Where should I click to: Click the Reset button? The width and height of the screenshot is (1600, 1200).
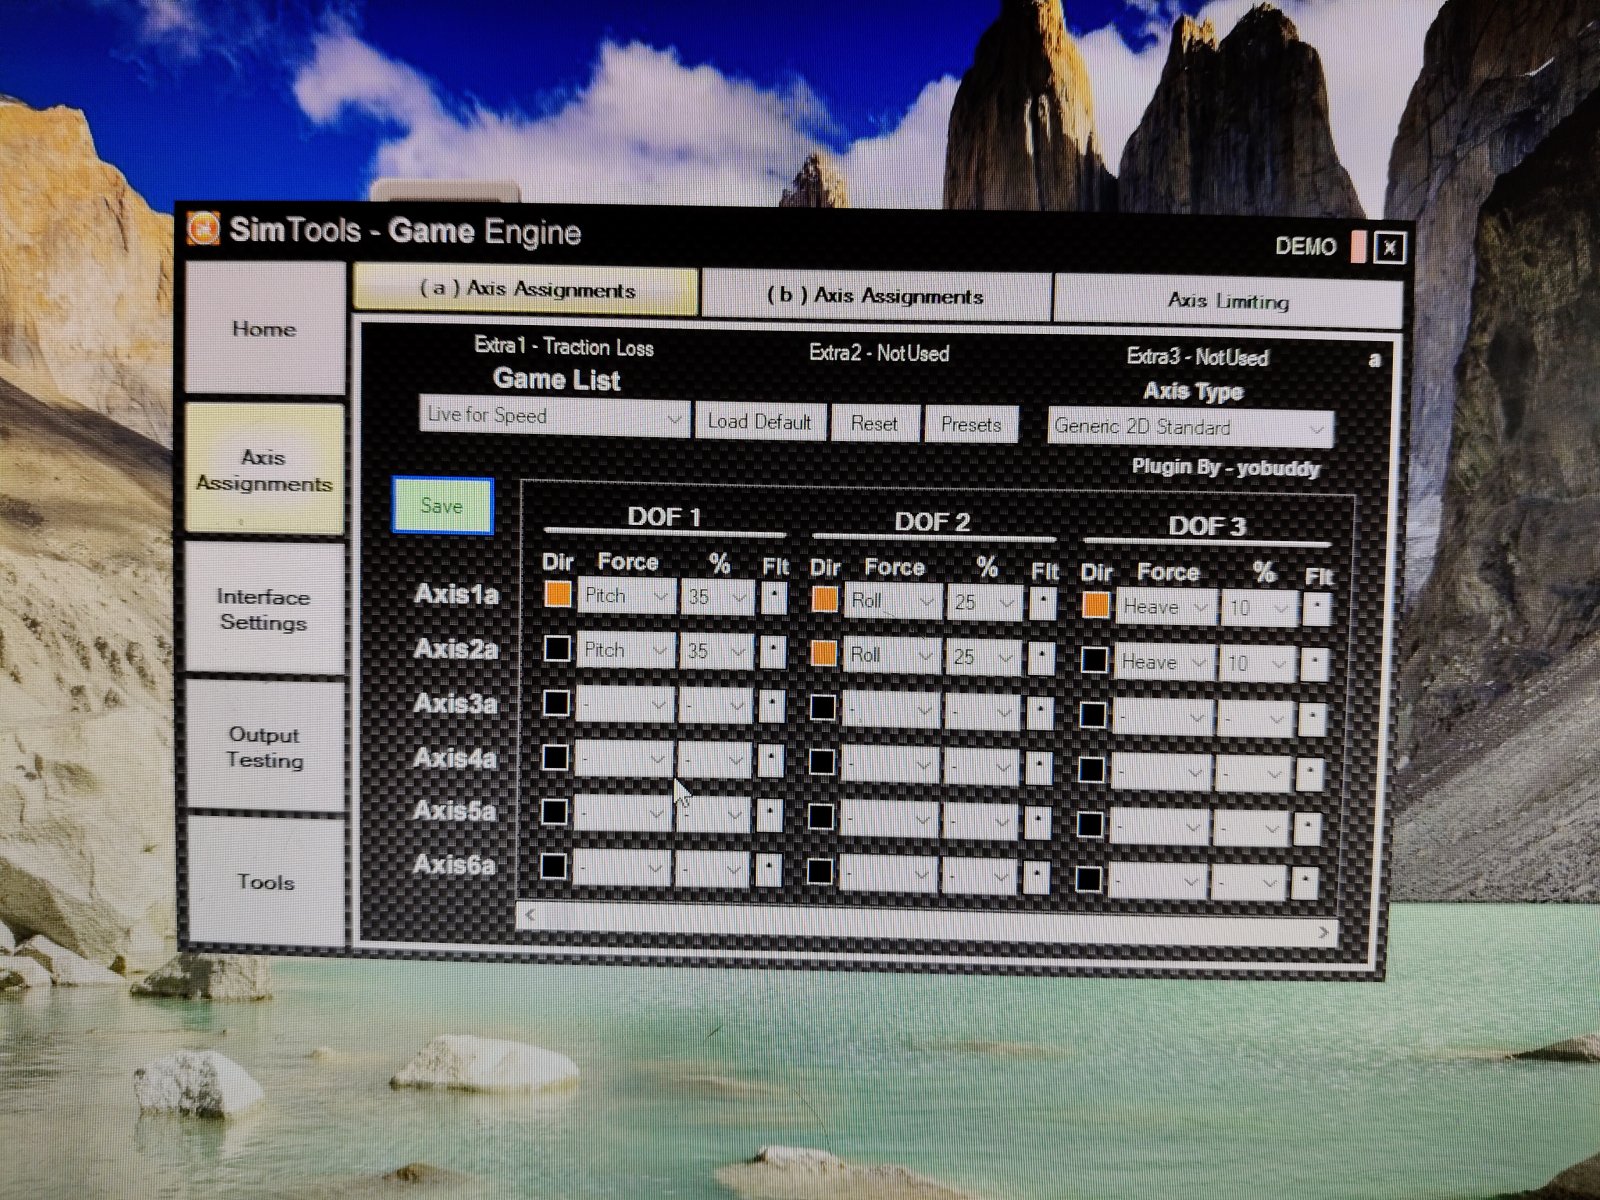pos(874,423)
